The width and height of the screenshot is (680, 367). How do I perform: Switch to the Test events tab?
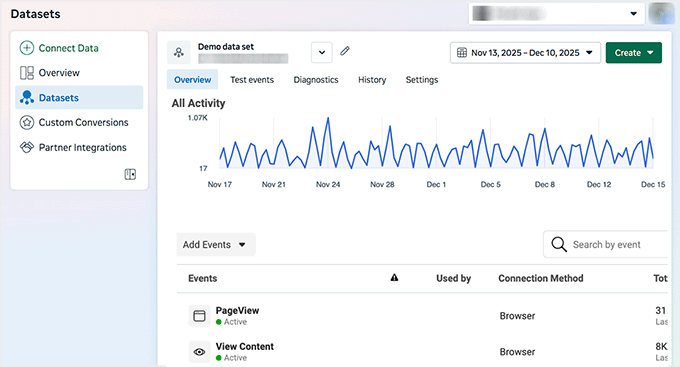pyautogui.click(x=252, y=79)
